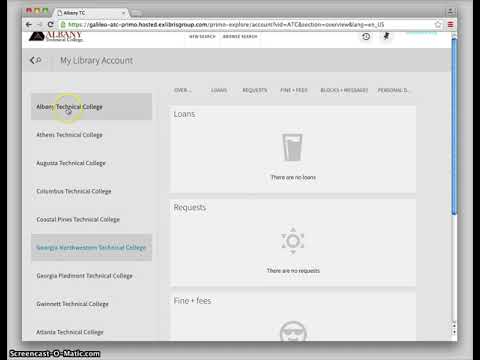Select Coastal Pines Technical College

(91, 219)
